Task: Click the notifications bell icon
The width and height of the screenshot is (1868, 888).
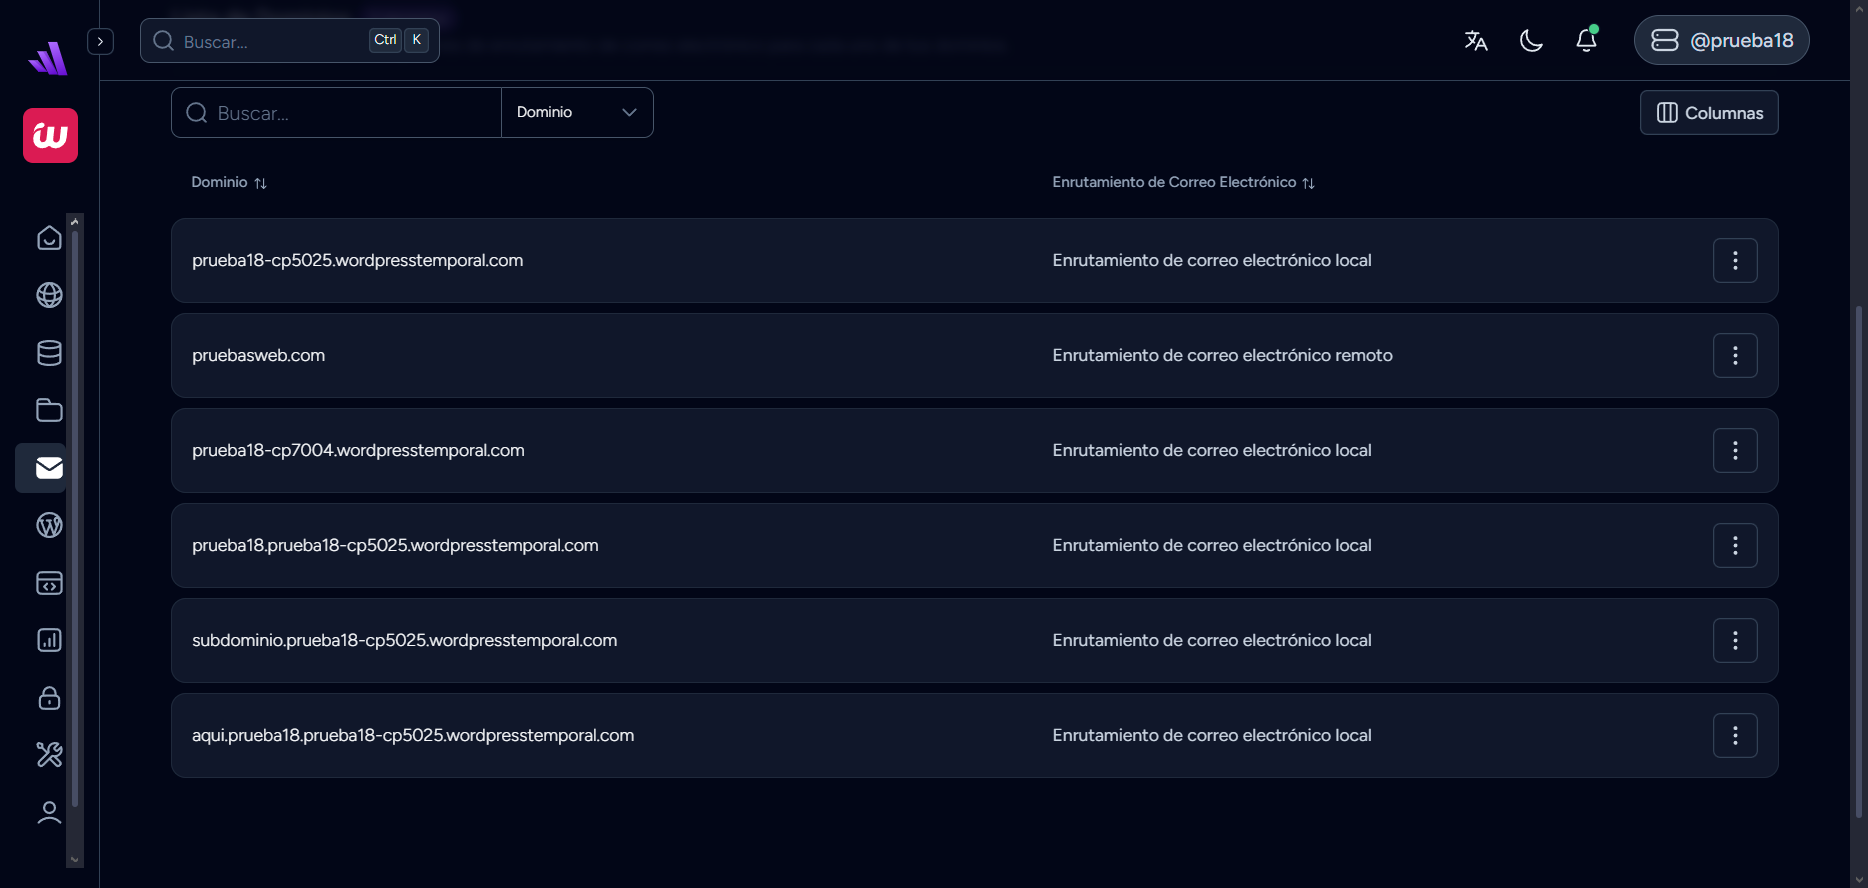Action: point(1586,40)
